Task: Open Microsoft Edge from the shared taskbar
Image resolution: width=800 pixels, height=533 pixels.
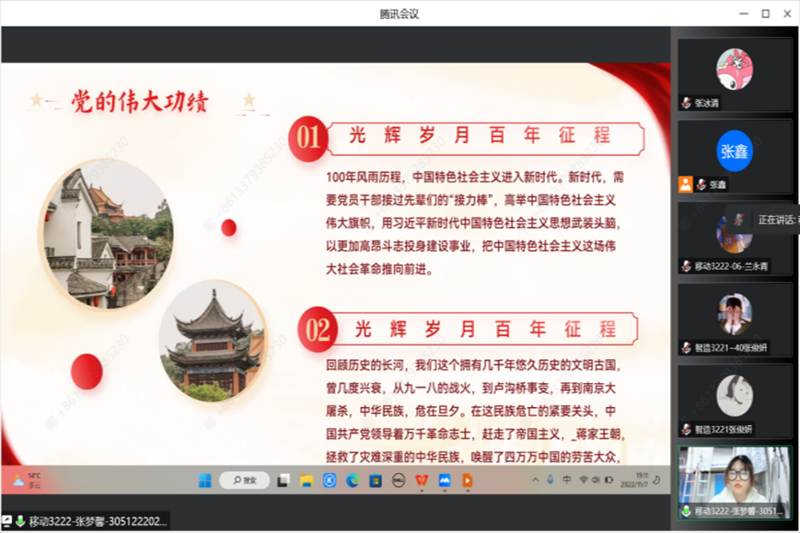Action: pos(350,480)
